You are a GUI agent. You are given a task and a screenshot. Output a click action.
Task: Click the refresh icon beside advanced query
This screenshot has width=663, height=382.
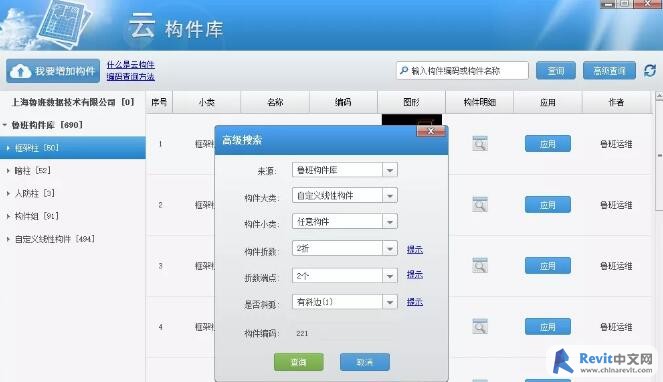(x=650, y=71)
